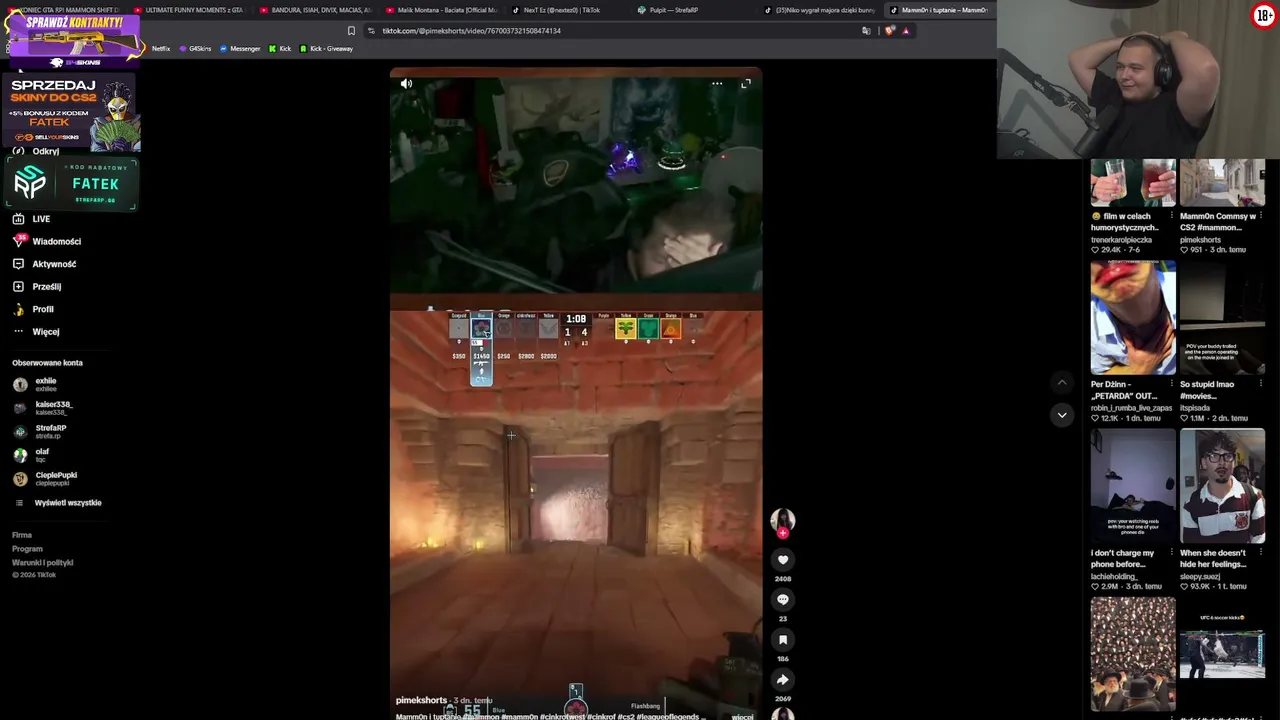Open options for 'Mamm0n Commsy w CS2' video
Screen dimensions: 1280x720
click(x=1261, y=216)
